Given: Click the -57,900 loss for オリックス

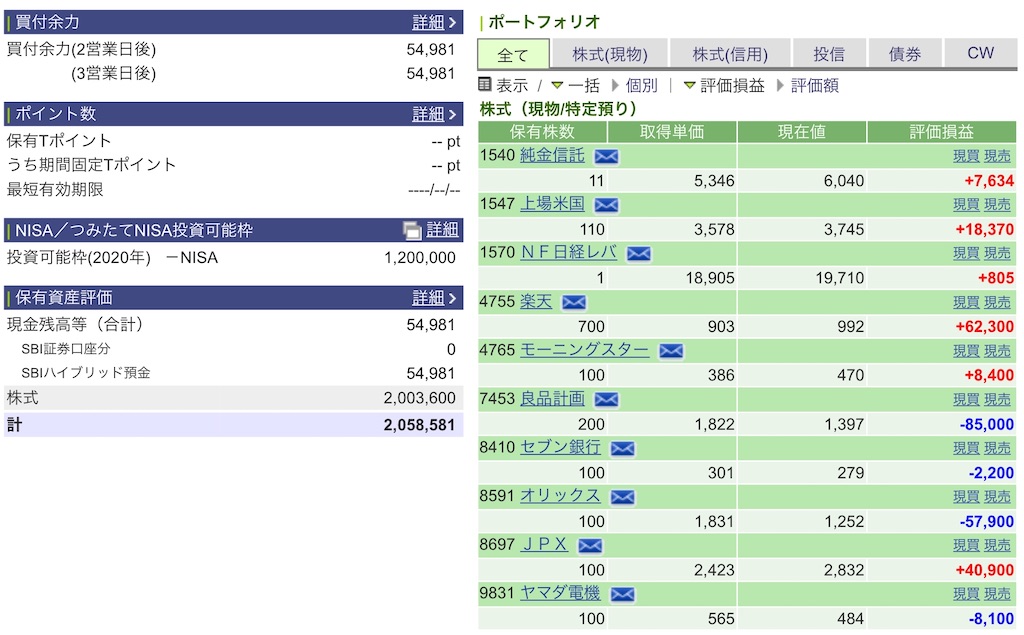Looking at the screenshot, I should point(987,522).
